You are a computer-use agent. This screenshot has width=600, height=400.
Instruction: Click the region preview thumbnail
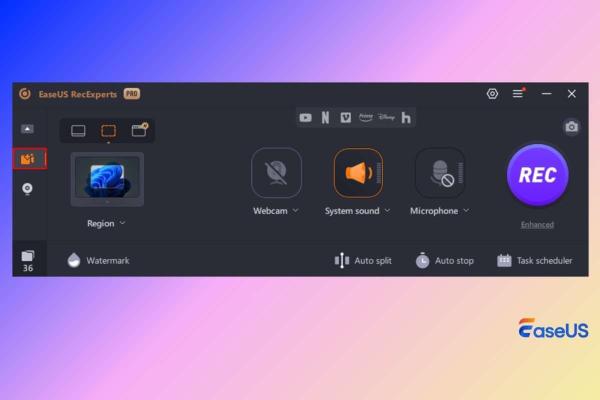107,180
